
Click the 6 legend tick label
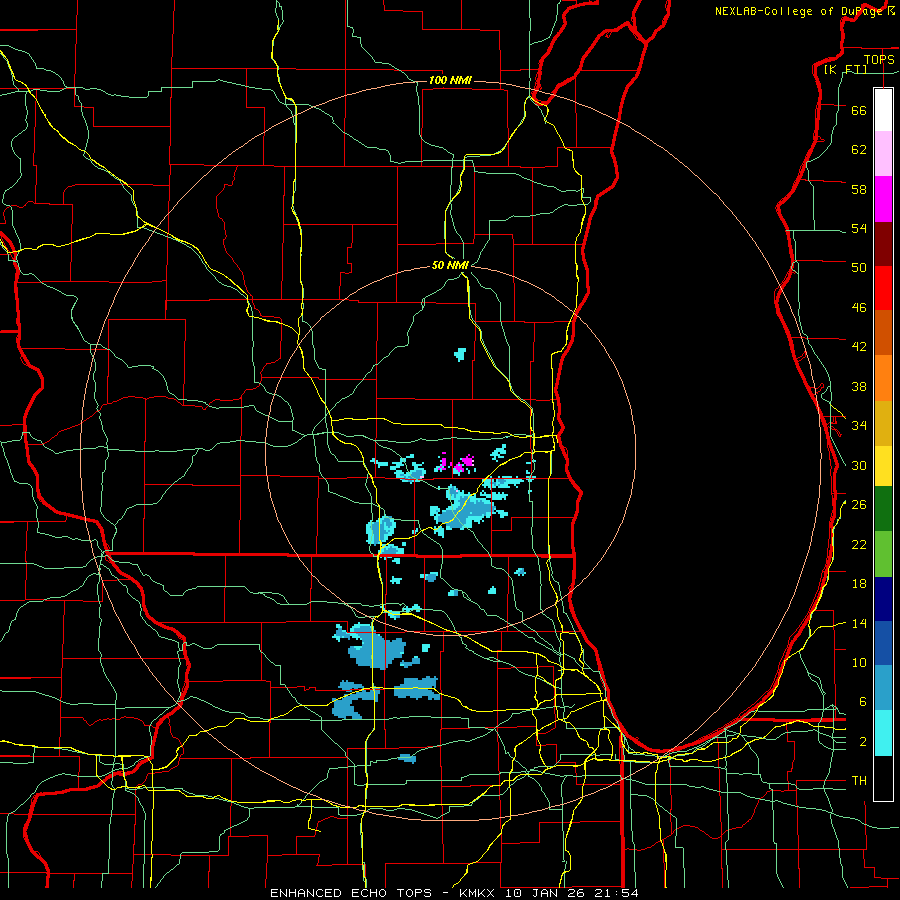(862, 701)
